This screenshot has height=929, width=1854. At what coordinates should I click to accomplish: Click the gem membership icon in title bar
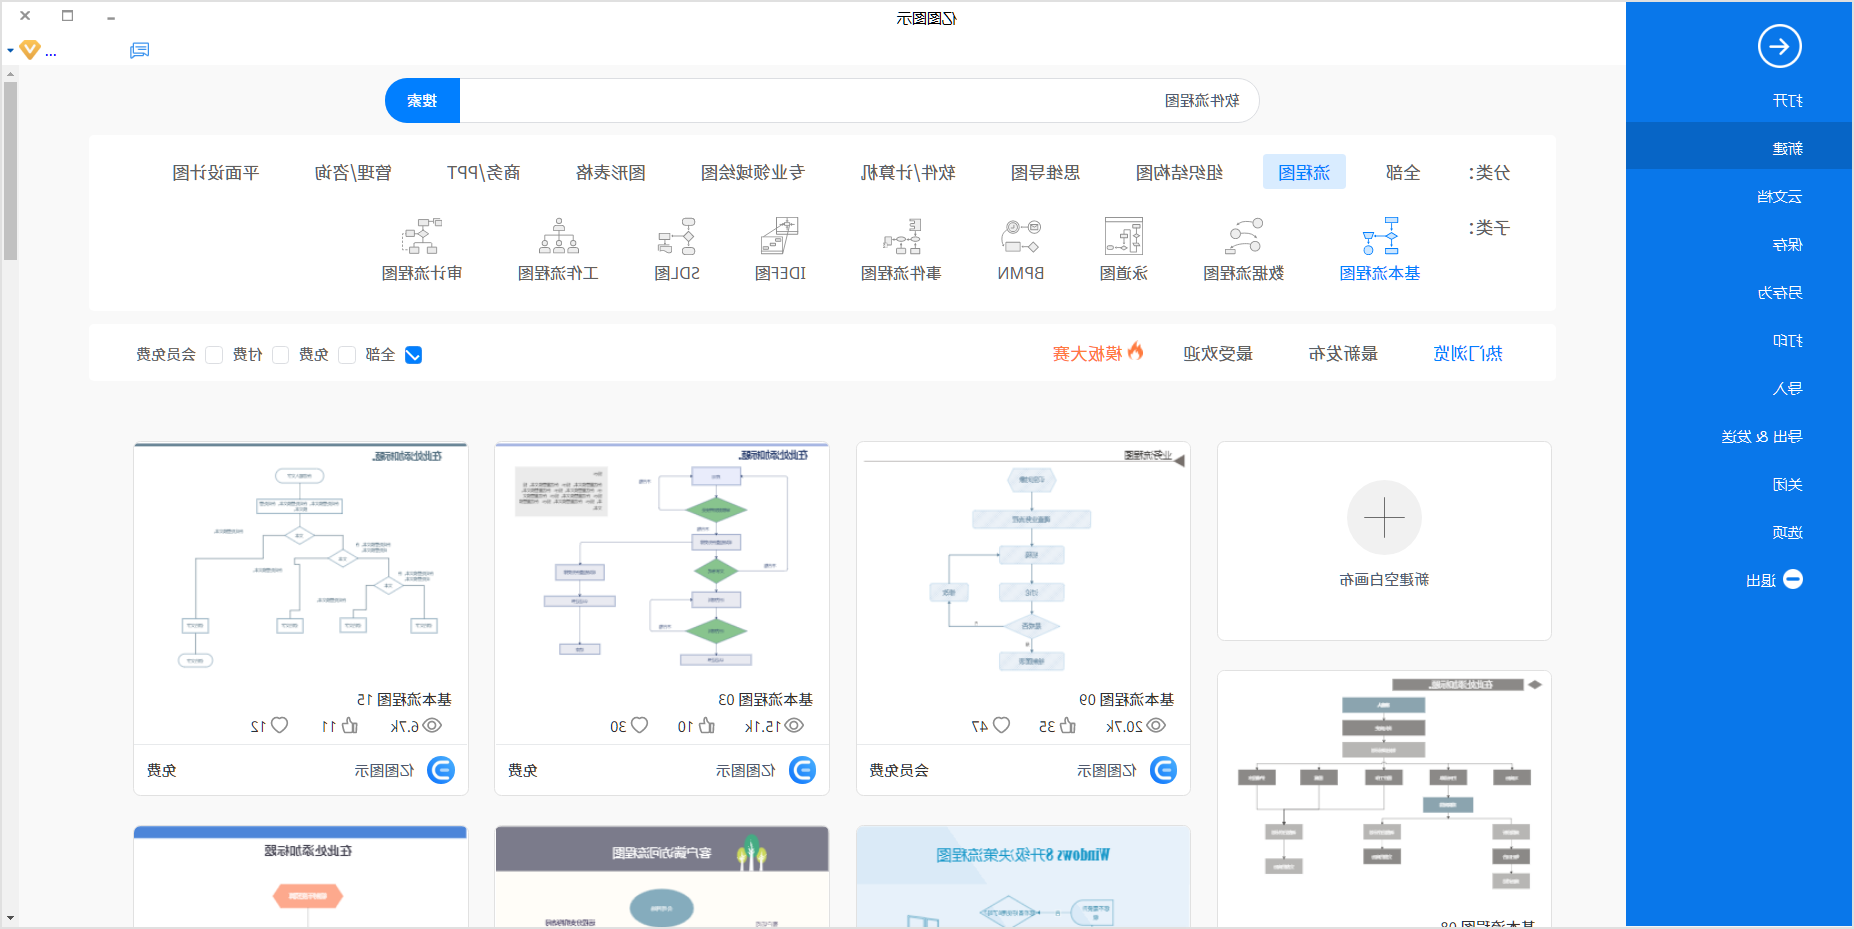click(x=30, y=49)
